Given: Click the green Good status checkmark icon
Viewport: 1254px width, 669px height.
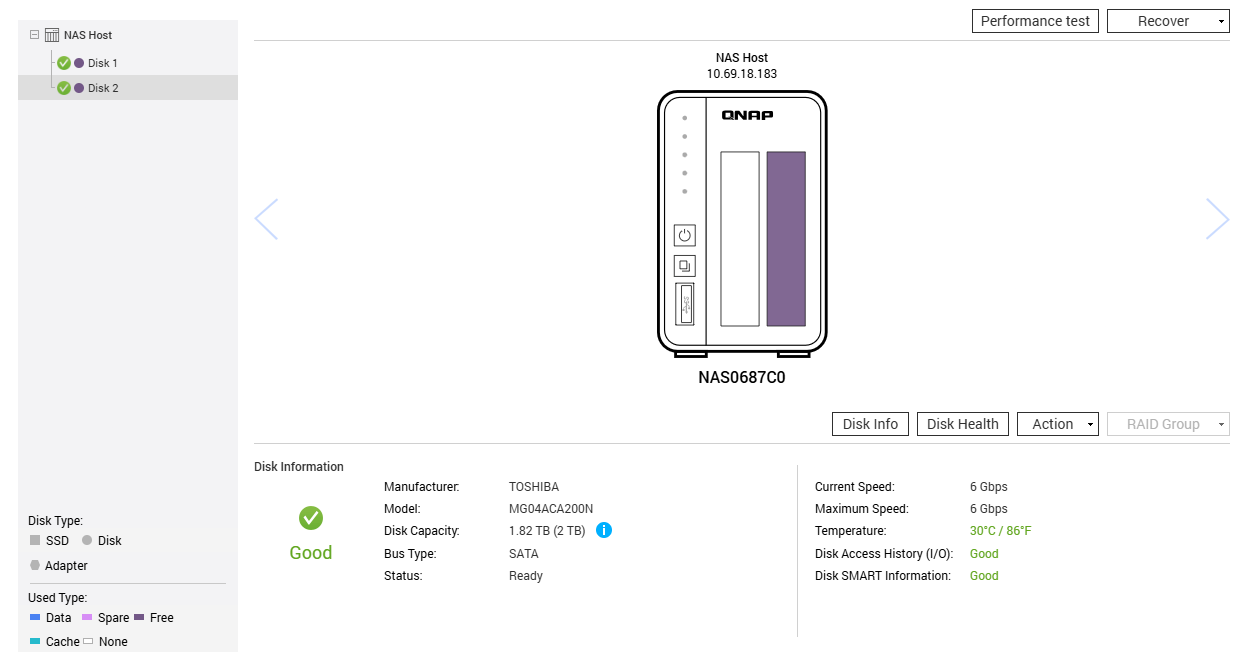Looking at the screenshot, I should pyautogui.click(x=311, y=518).
